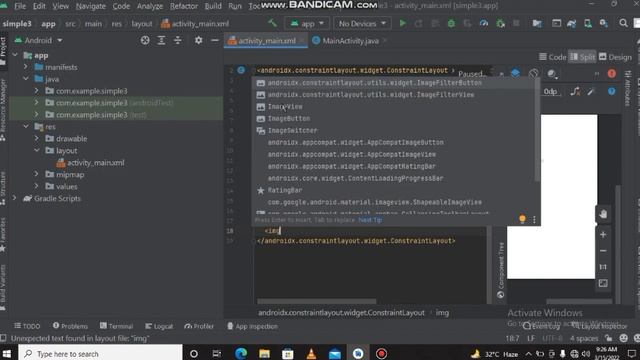Click the blue help icon in design toolbar
Screen dimensions: 640x360
click(611, 91)
